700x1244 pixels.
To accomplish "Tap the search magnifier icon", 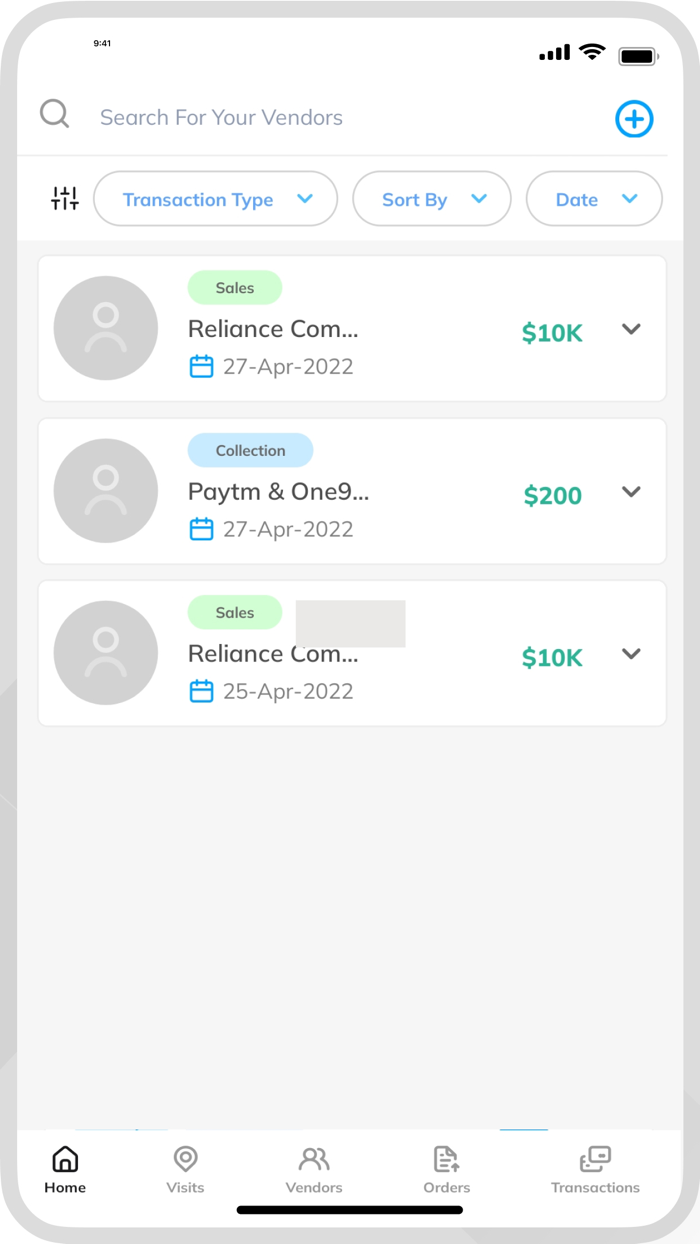I will click(55, 114).
